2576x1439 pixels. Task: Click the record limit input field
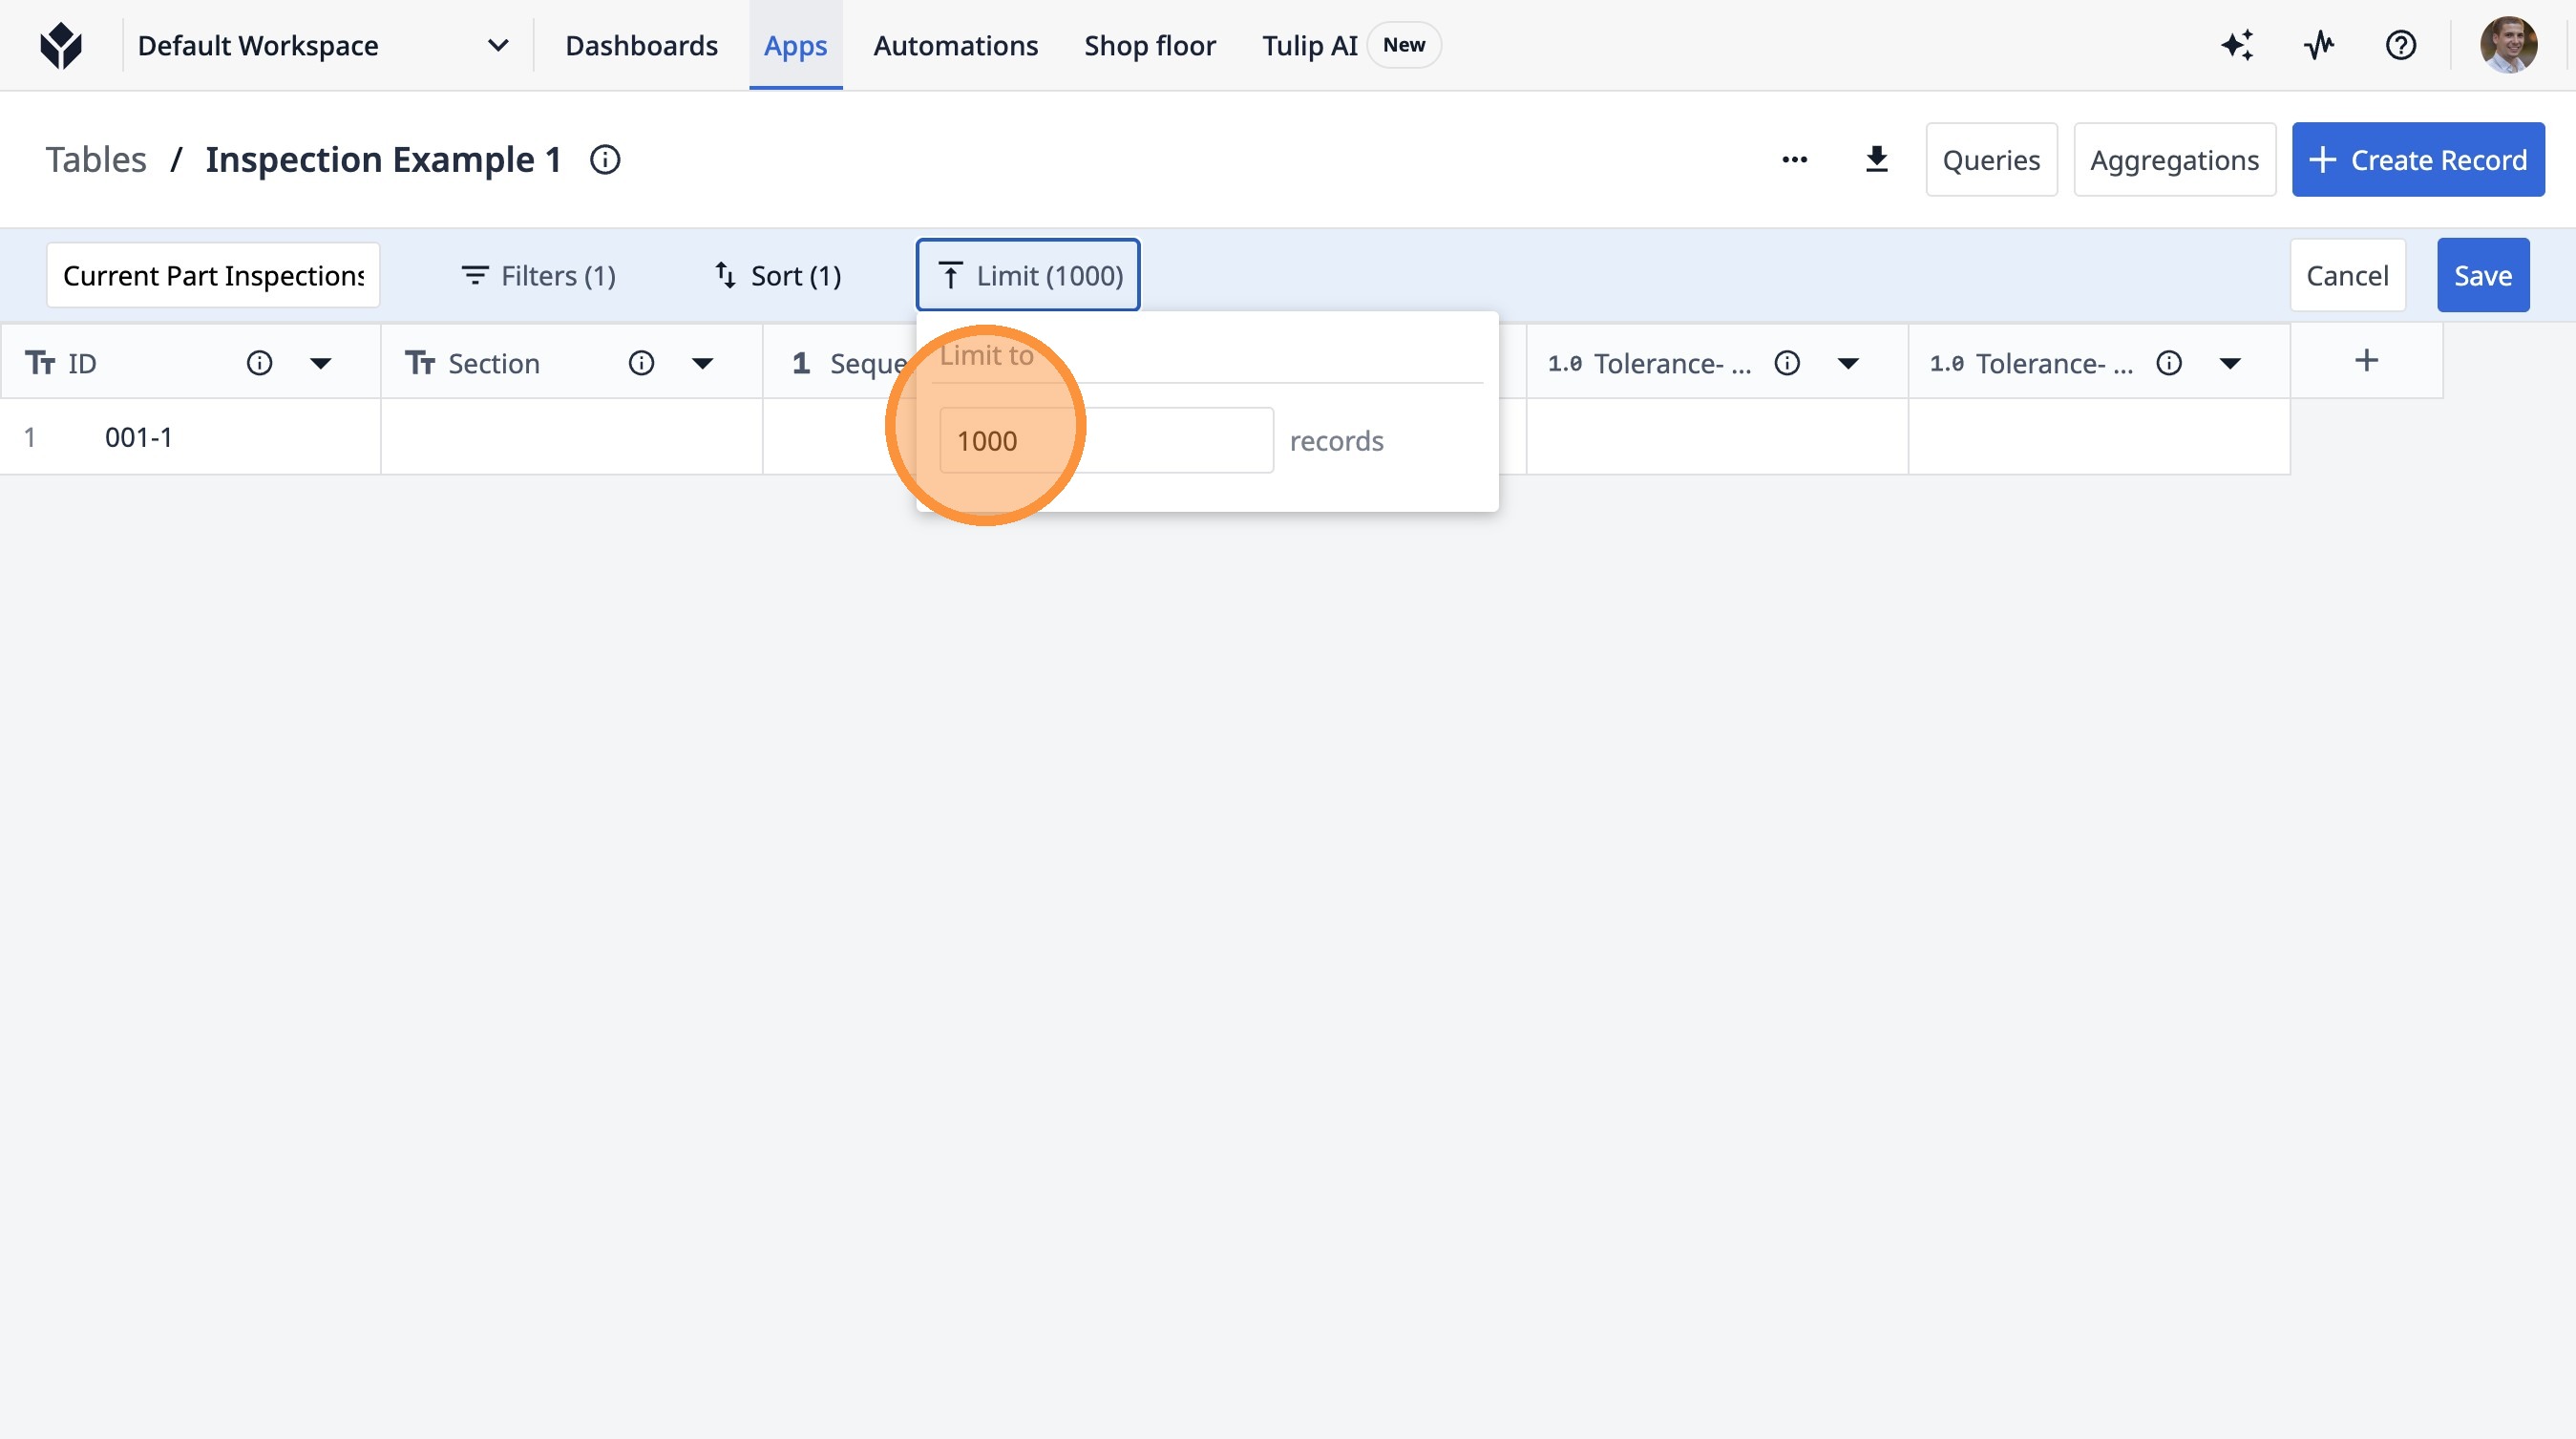pos(1105,440)
